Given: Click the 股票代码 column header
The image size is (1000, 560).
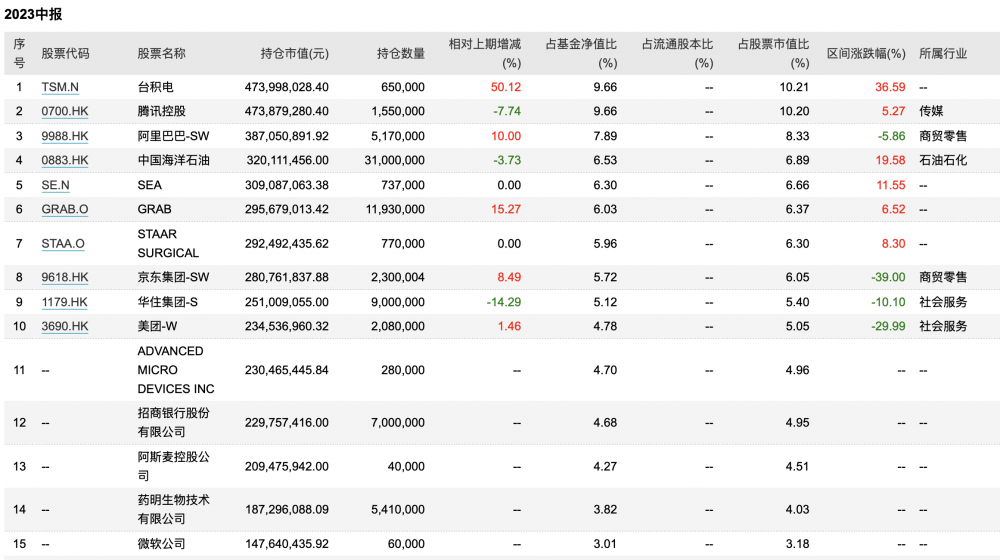Looking at the screenshot, I should (x=66, y=54).
